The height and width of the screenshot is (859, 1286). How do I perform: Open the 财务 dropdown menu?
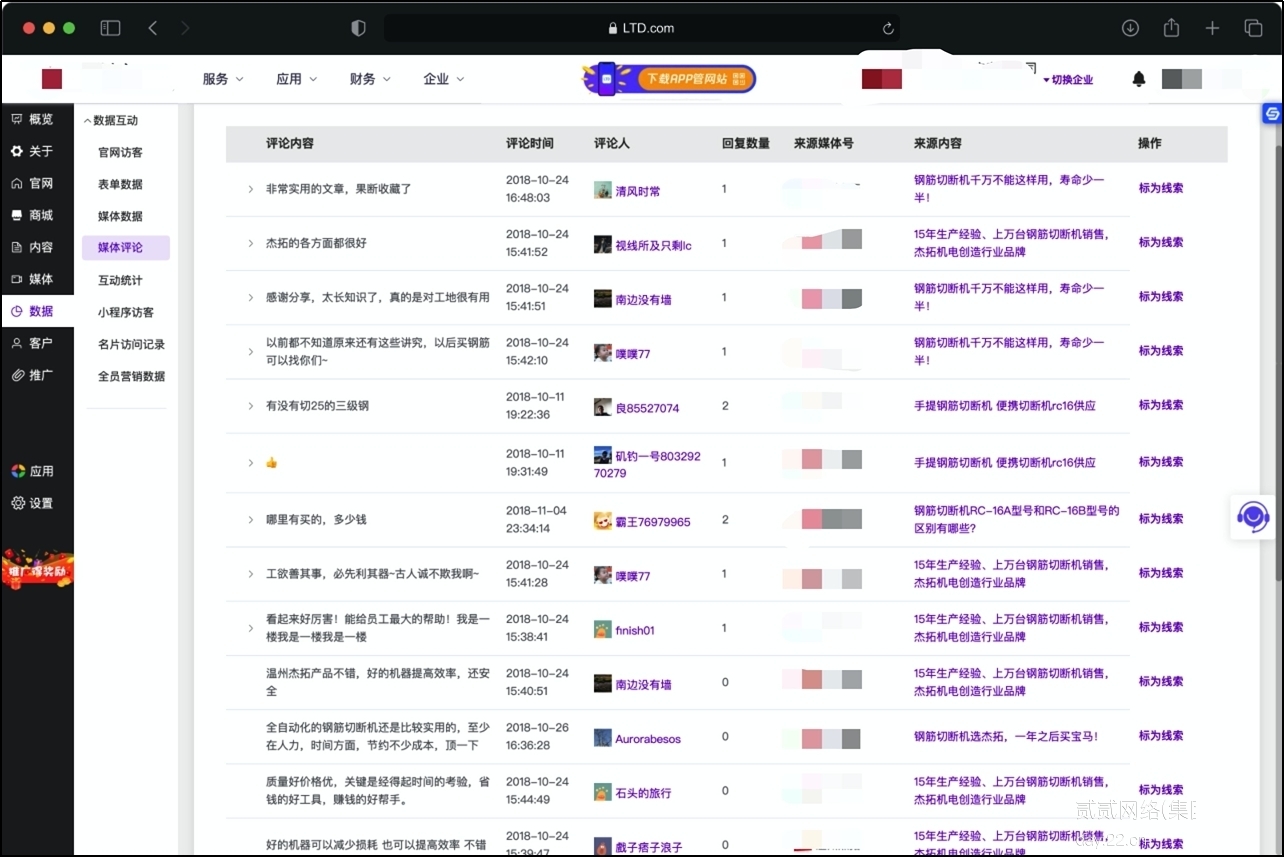click(x=369, y=79)
